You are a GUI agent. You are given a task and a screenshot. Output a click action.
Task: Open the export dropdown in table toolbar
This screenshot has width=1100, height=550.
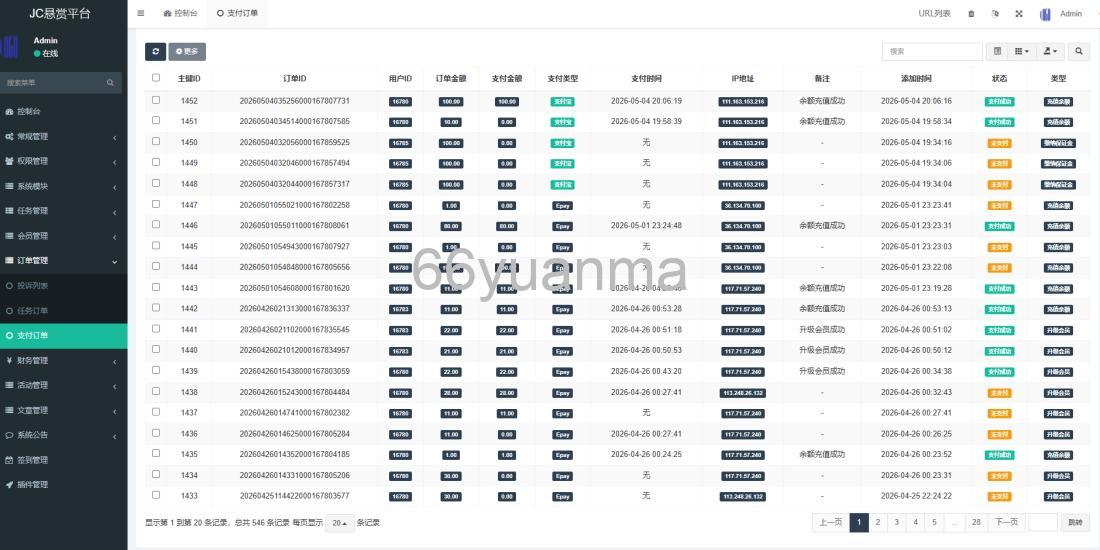click(1051, 51)
